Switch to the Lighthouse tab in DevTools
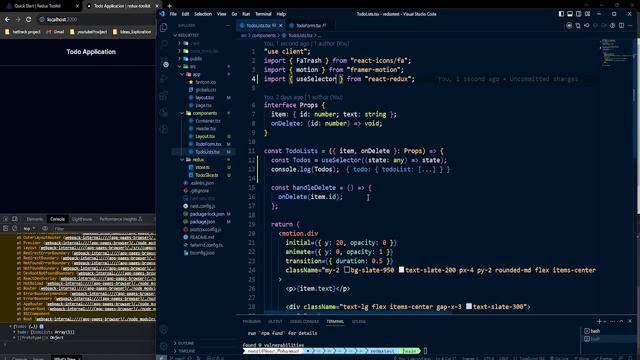640x360 pixels. coord(82,219)
